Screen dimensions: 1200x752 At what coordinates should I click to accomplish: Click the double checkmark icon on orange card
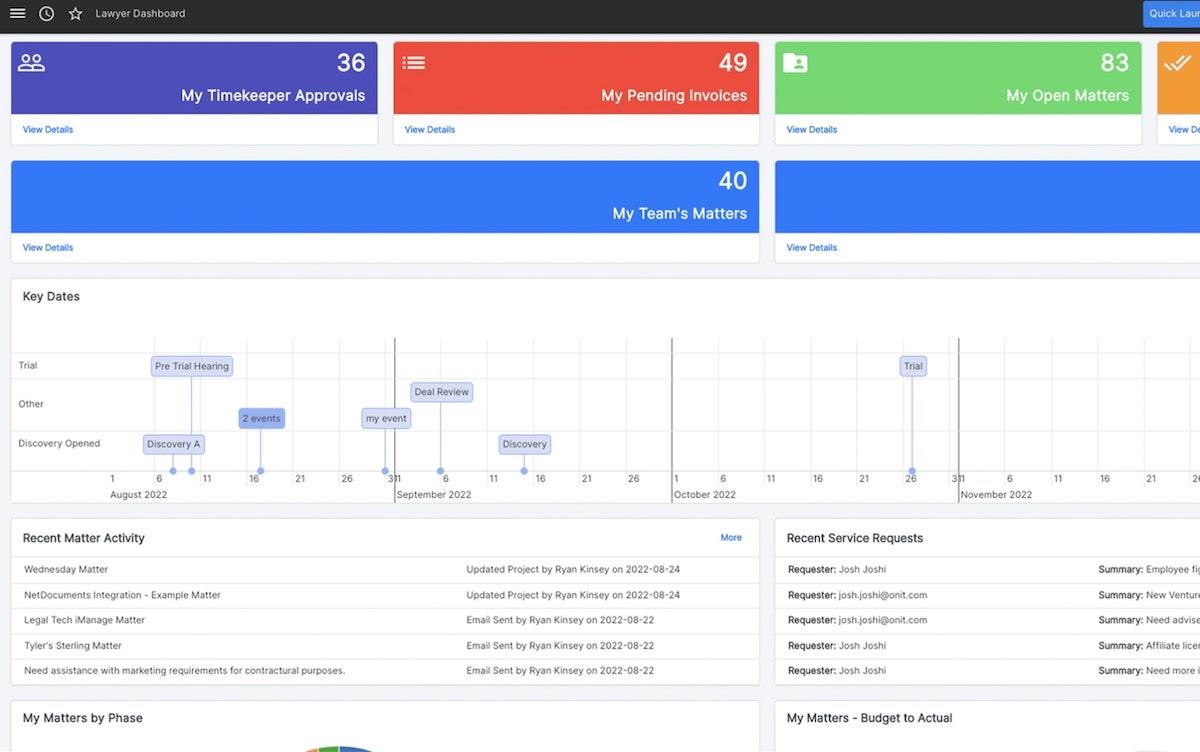pyautogui.click(x=1177, y=63)
